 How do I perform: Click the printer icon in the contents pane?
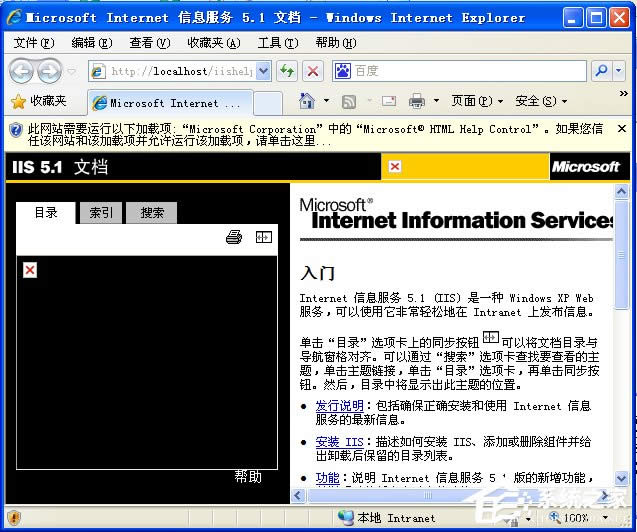(234, 237)
